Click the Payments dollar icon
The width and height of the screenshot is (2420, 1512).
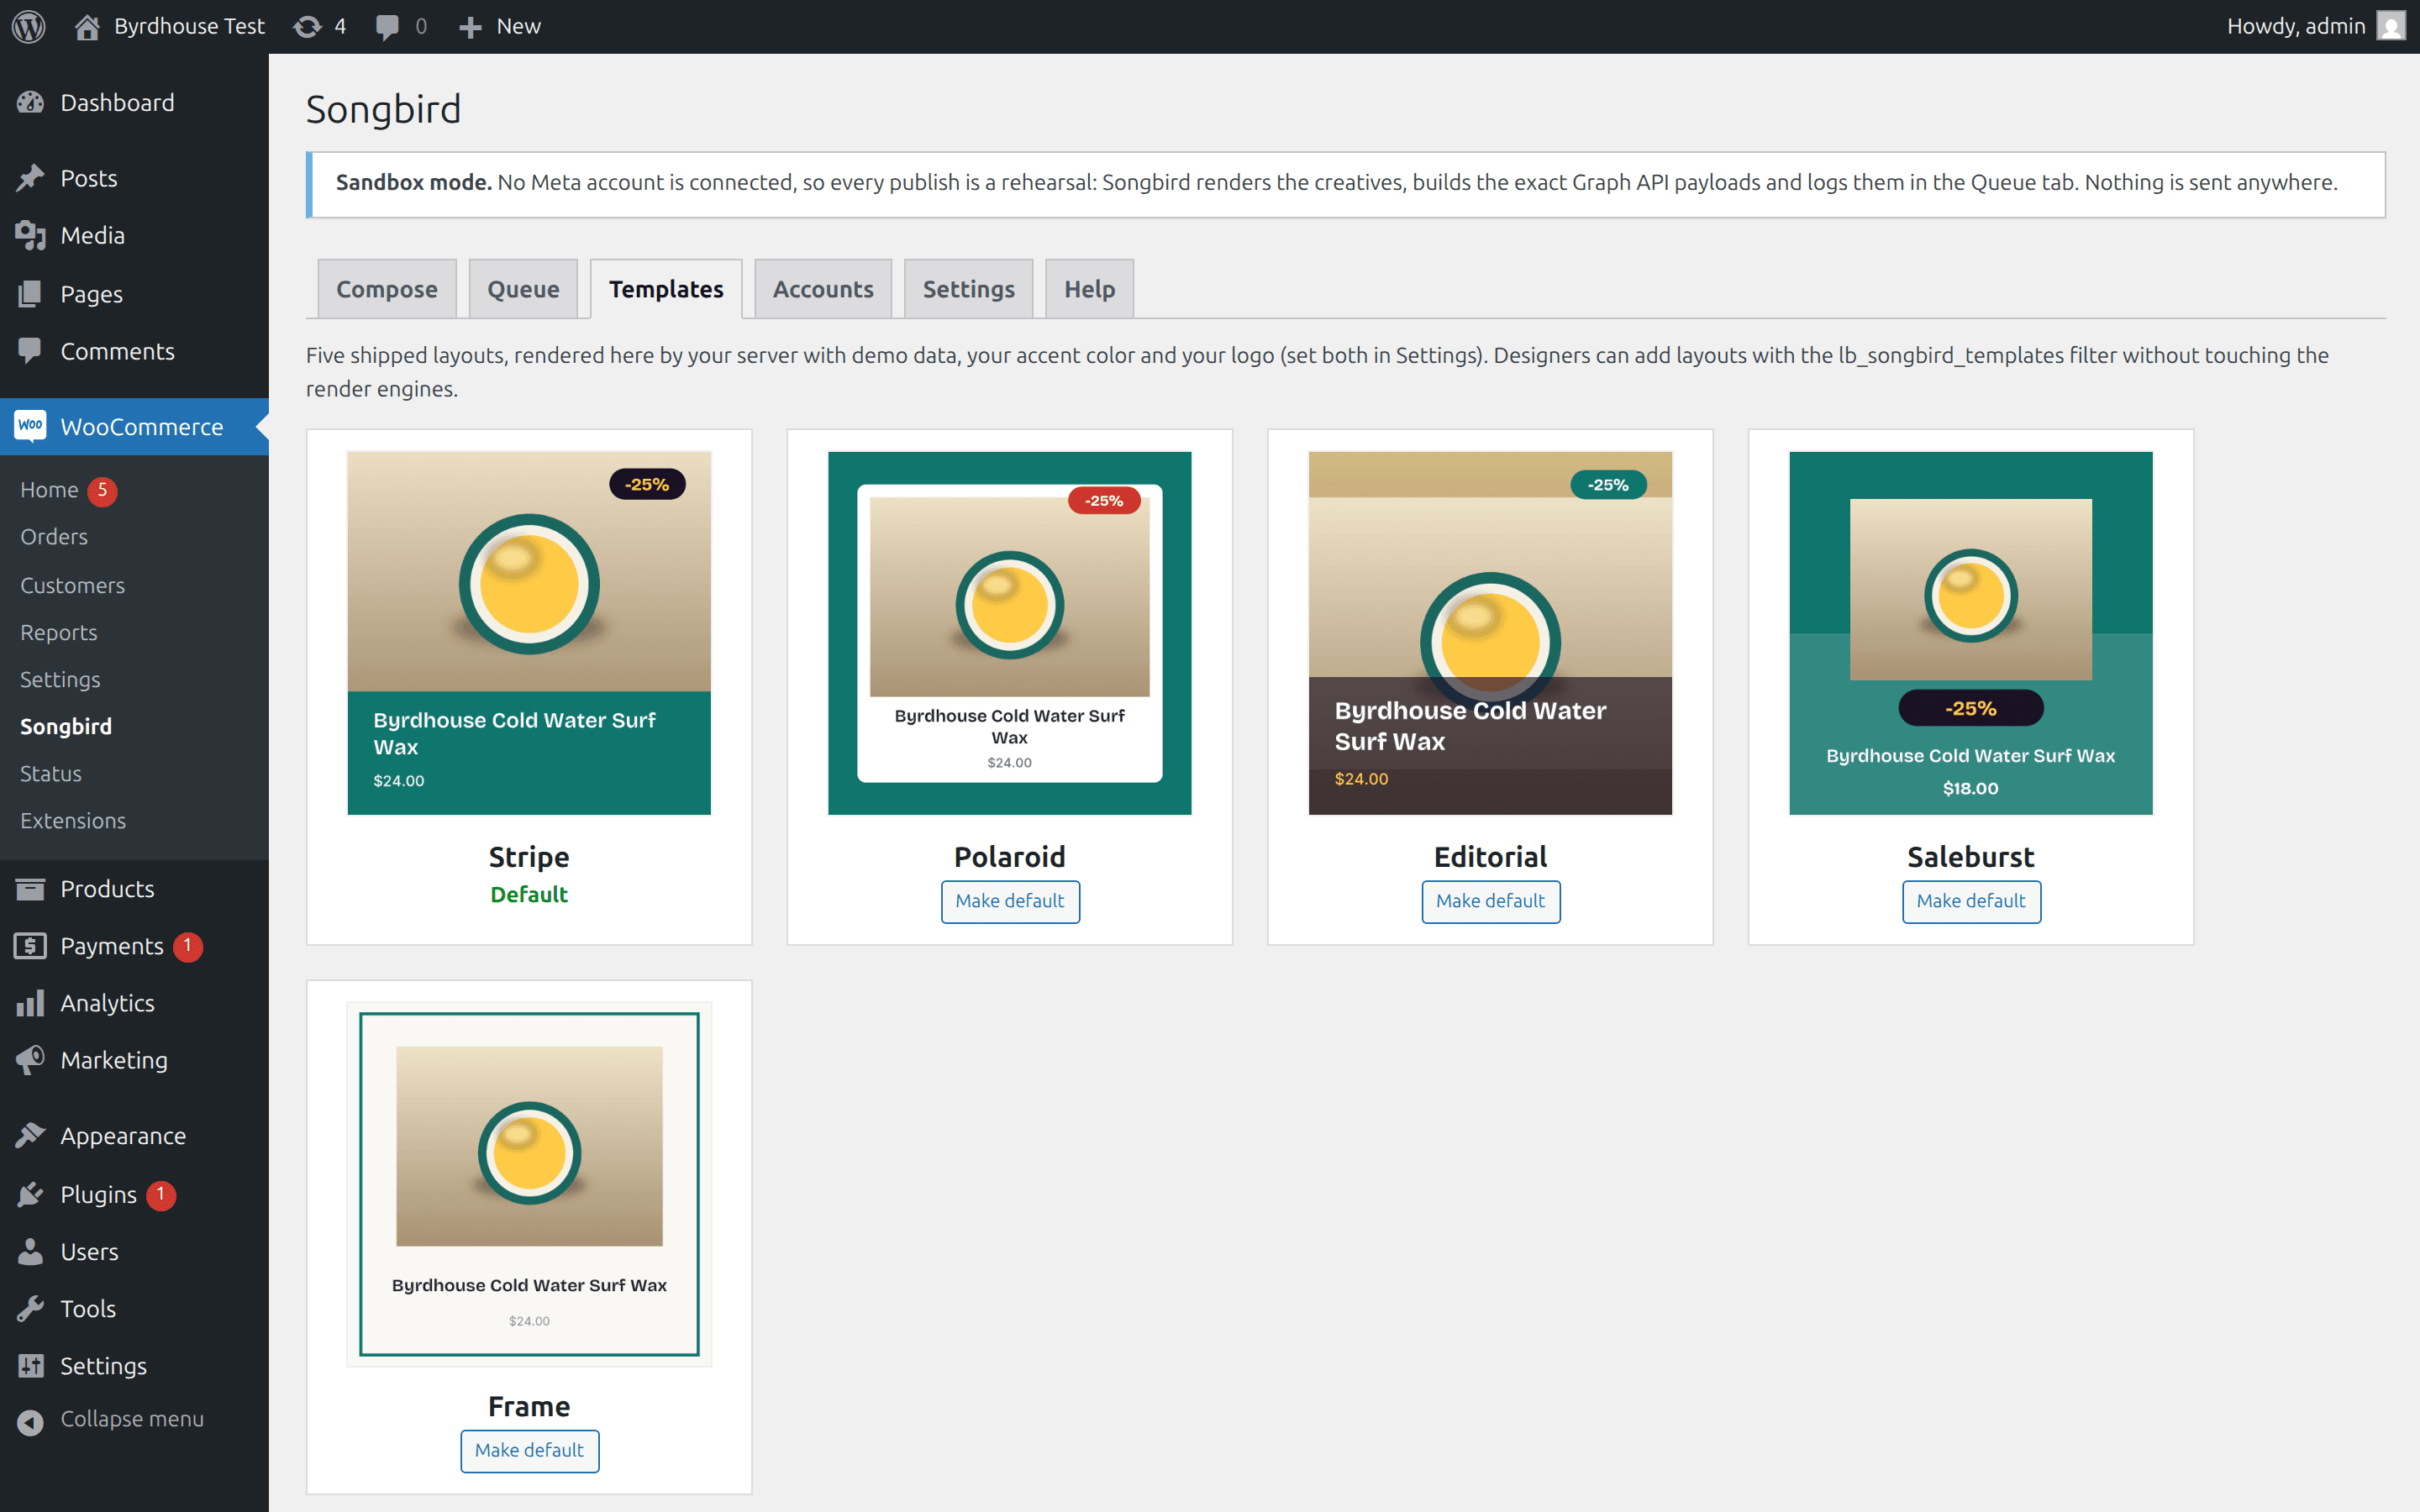30,946
